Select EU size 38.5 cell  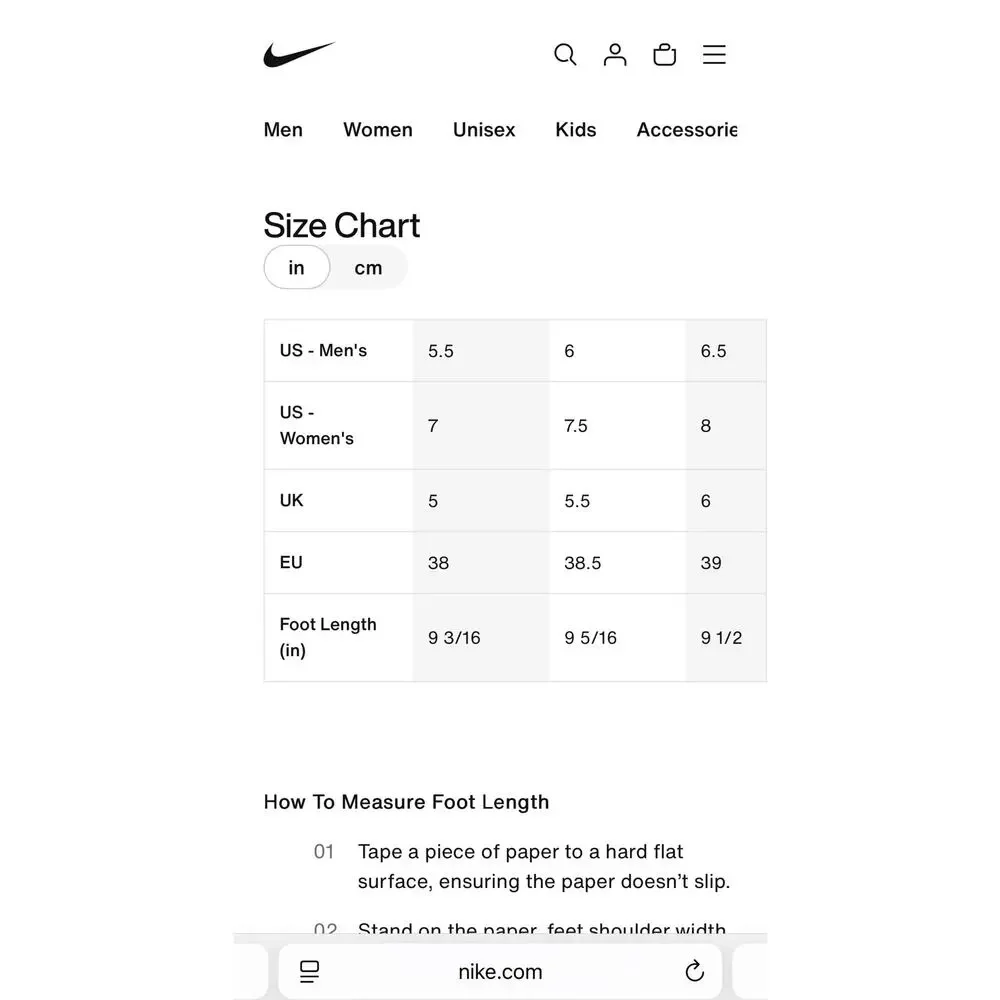click(617, 562)
